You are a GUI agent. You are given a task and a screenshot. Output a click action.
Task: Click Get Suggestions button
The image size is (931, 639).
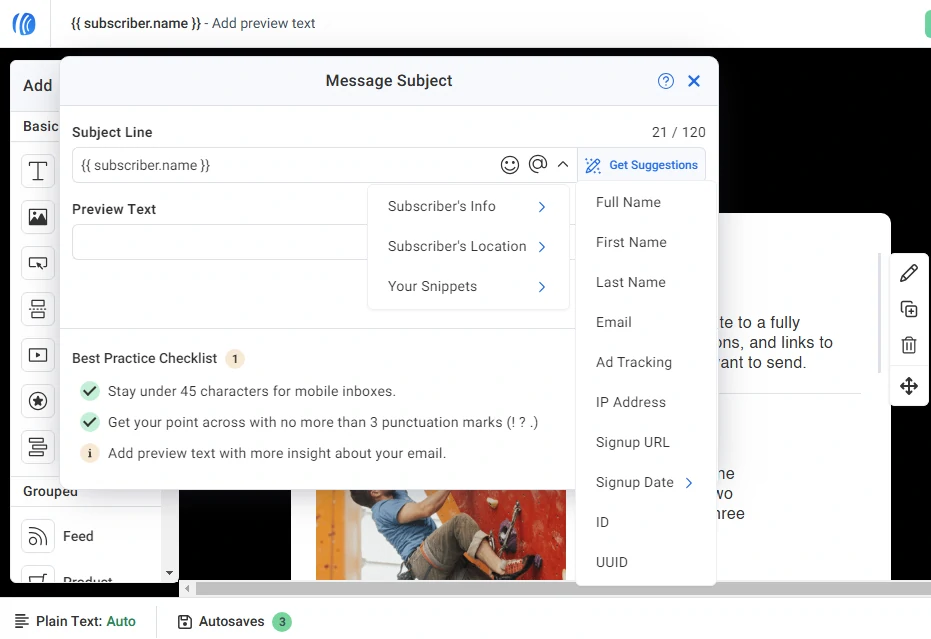[641, 165]
